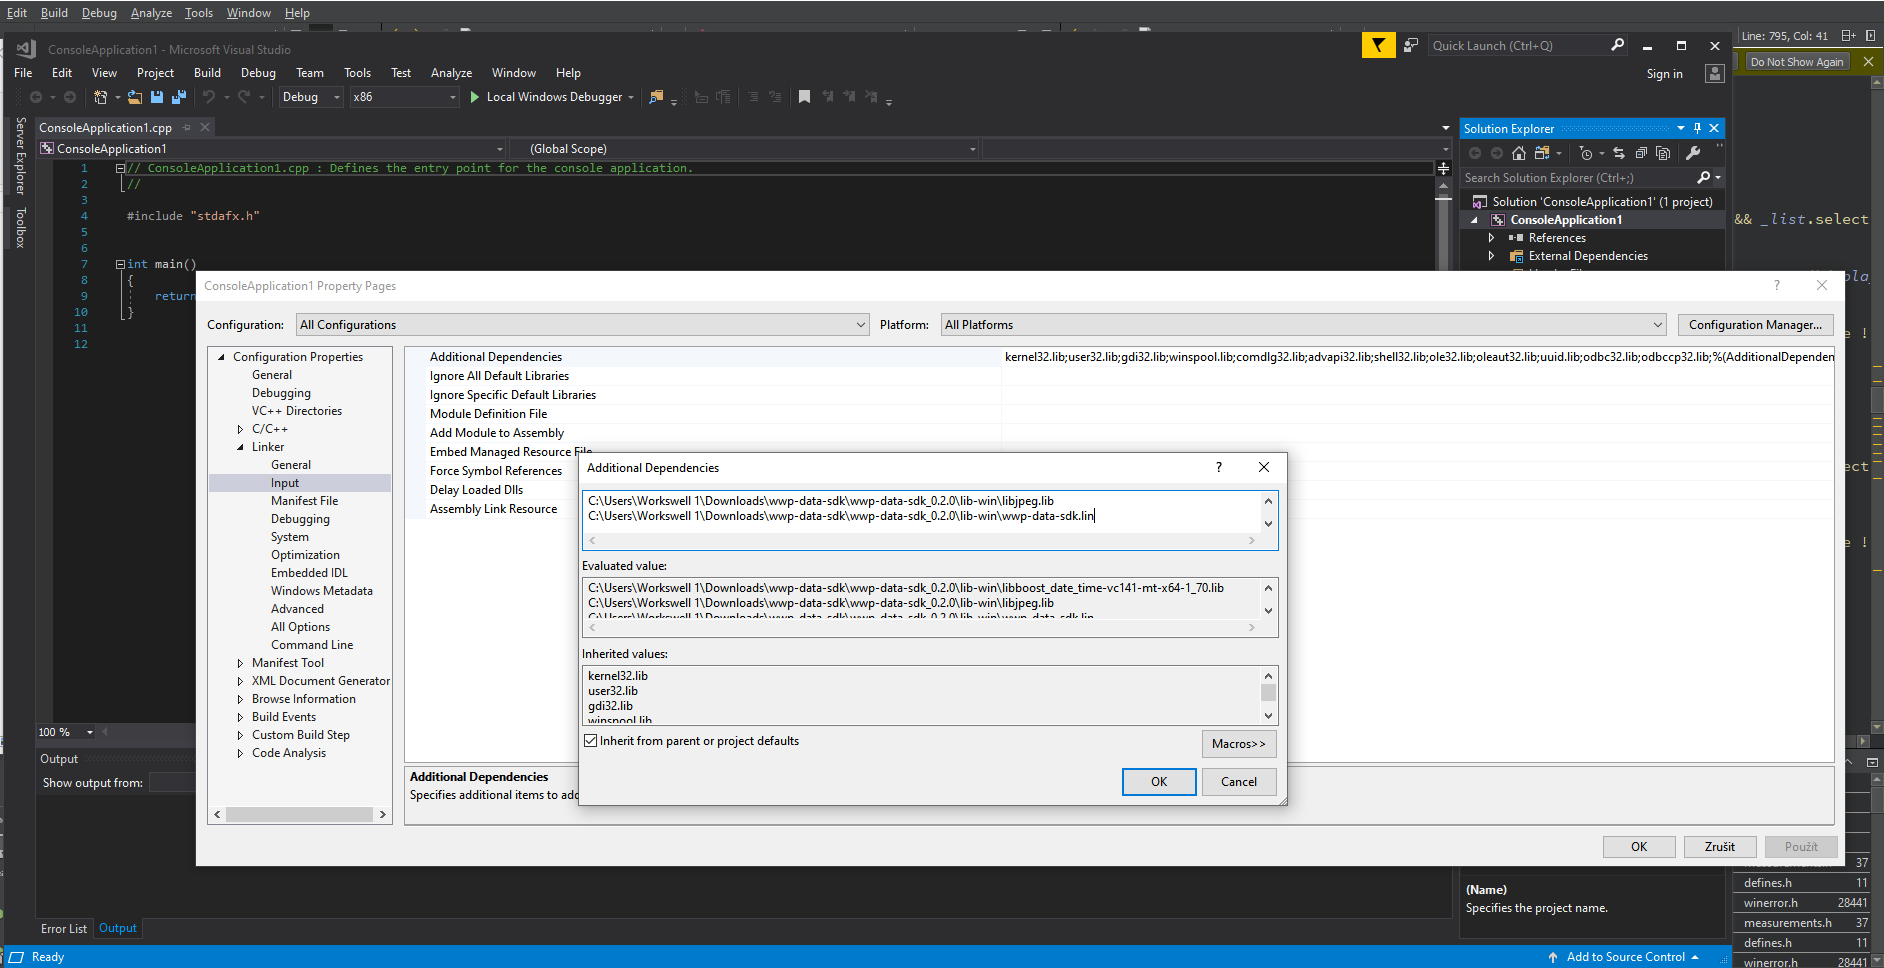The image size is (1884, 968).
Task: Click the Send Feedback icon
Action: [x=1410, y=45]
